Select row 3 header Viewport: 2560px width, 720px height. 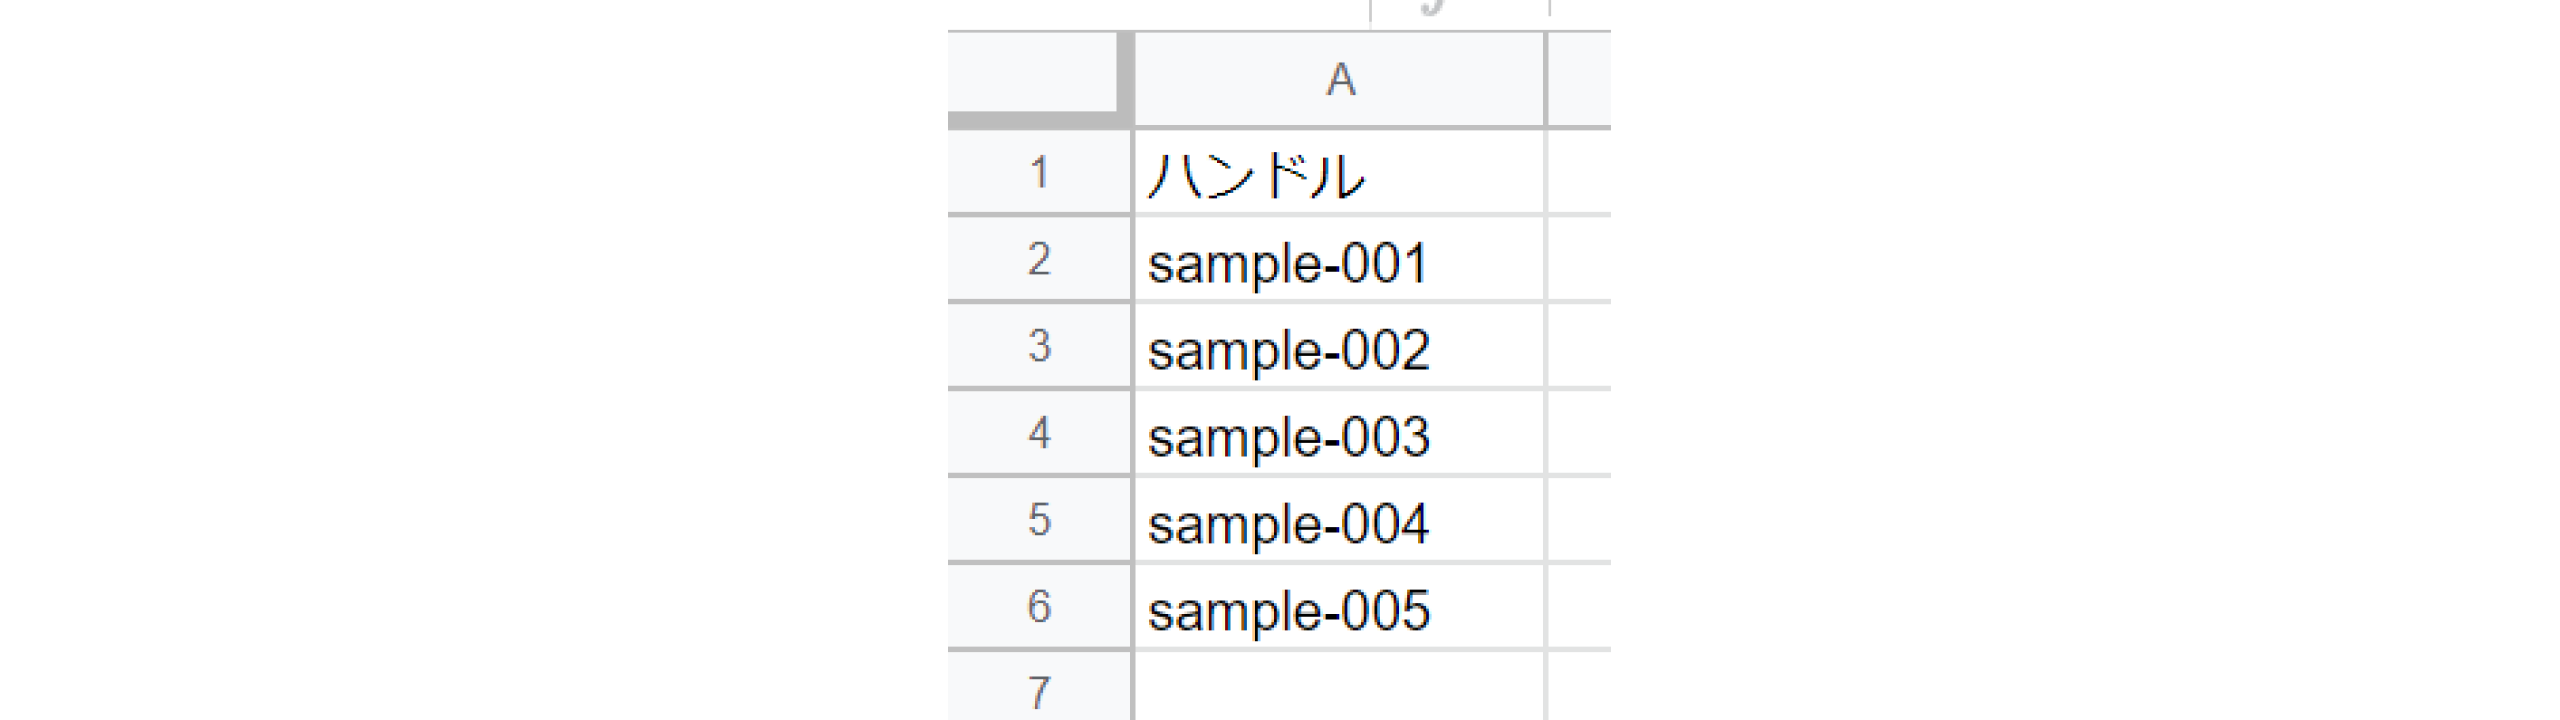click(x=1039, y=346)
